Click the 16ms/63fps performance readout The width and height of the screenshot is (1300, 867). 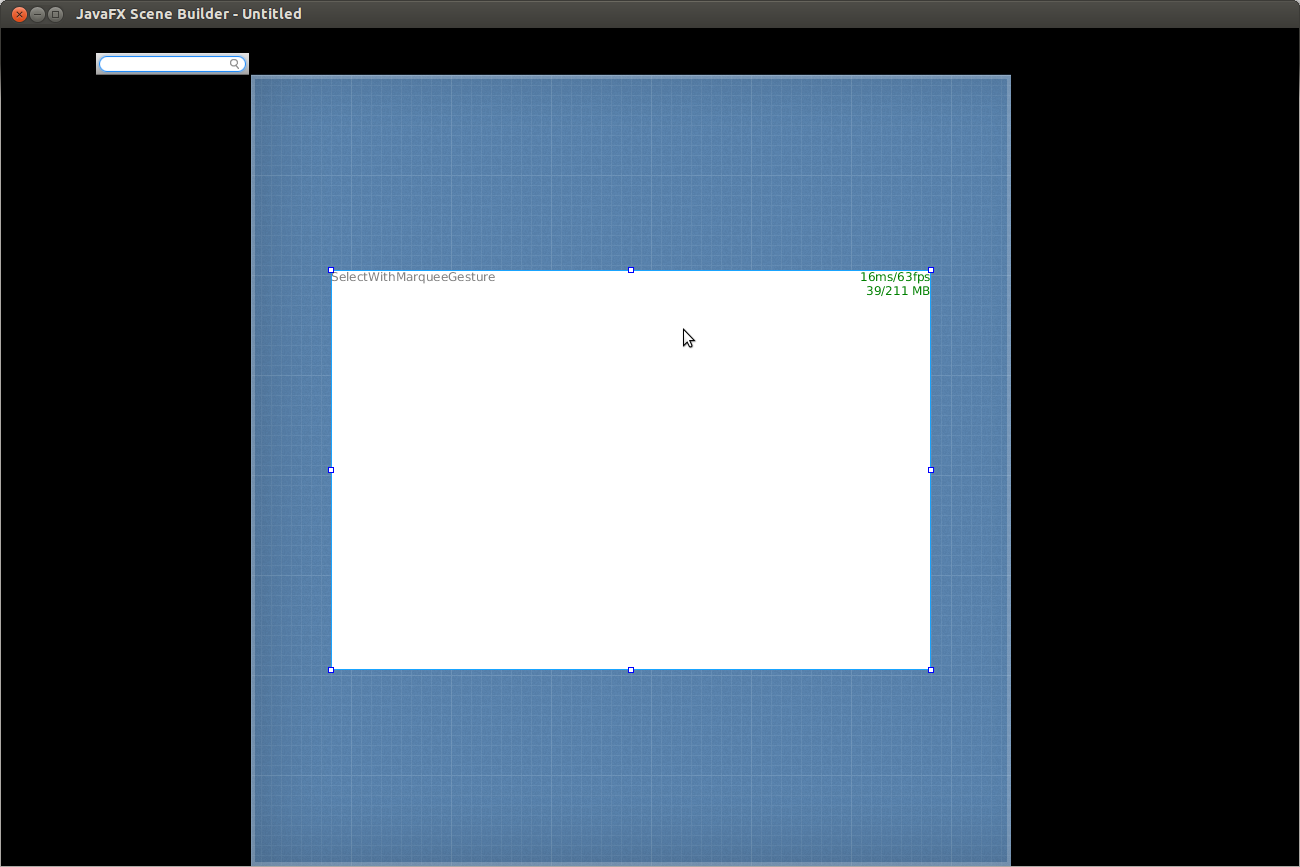pos(894,277)
